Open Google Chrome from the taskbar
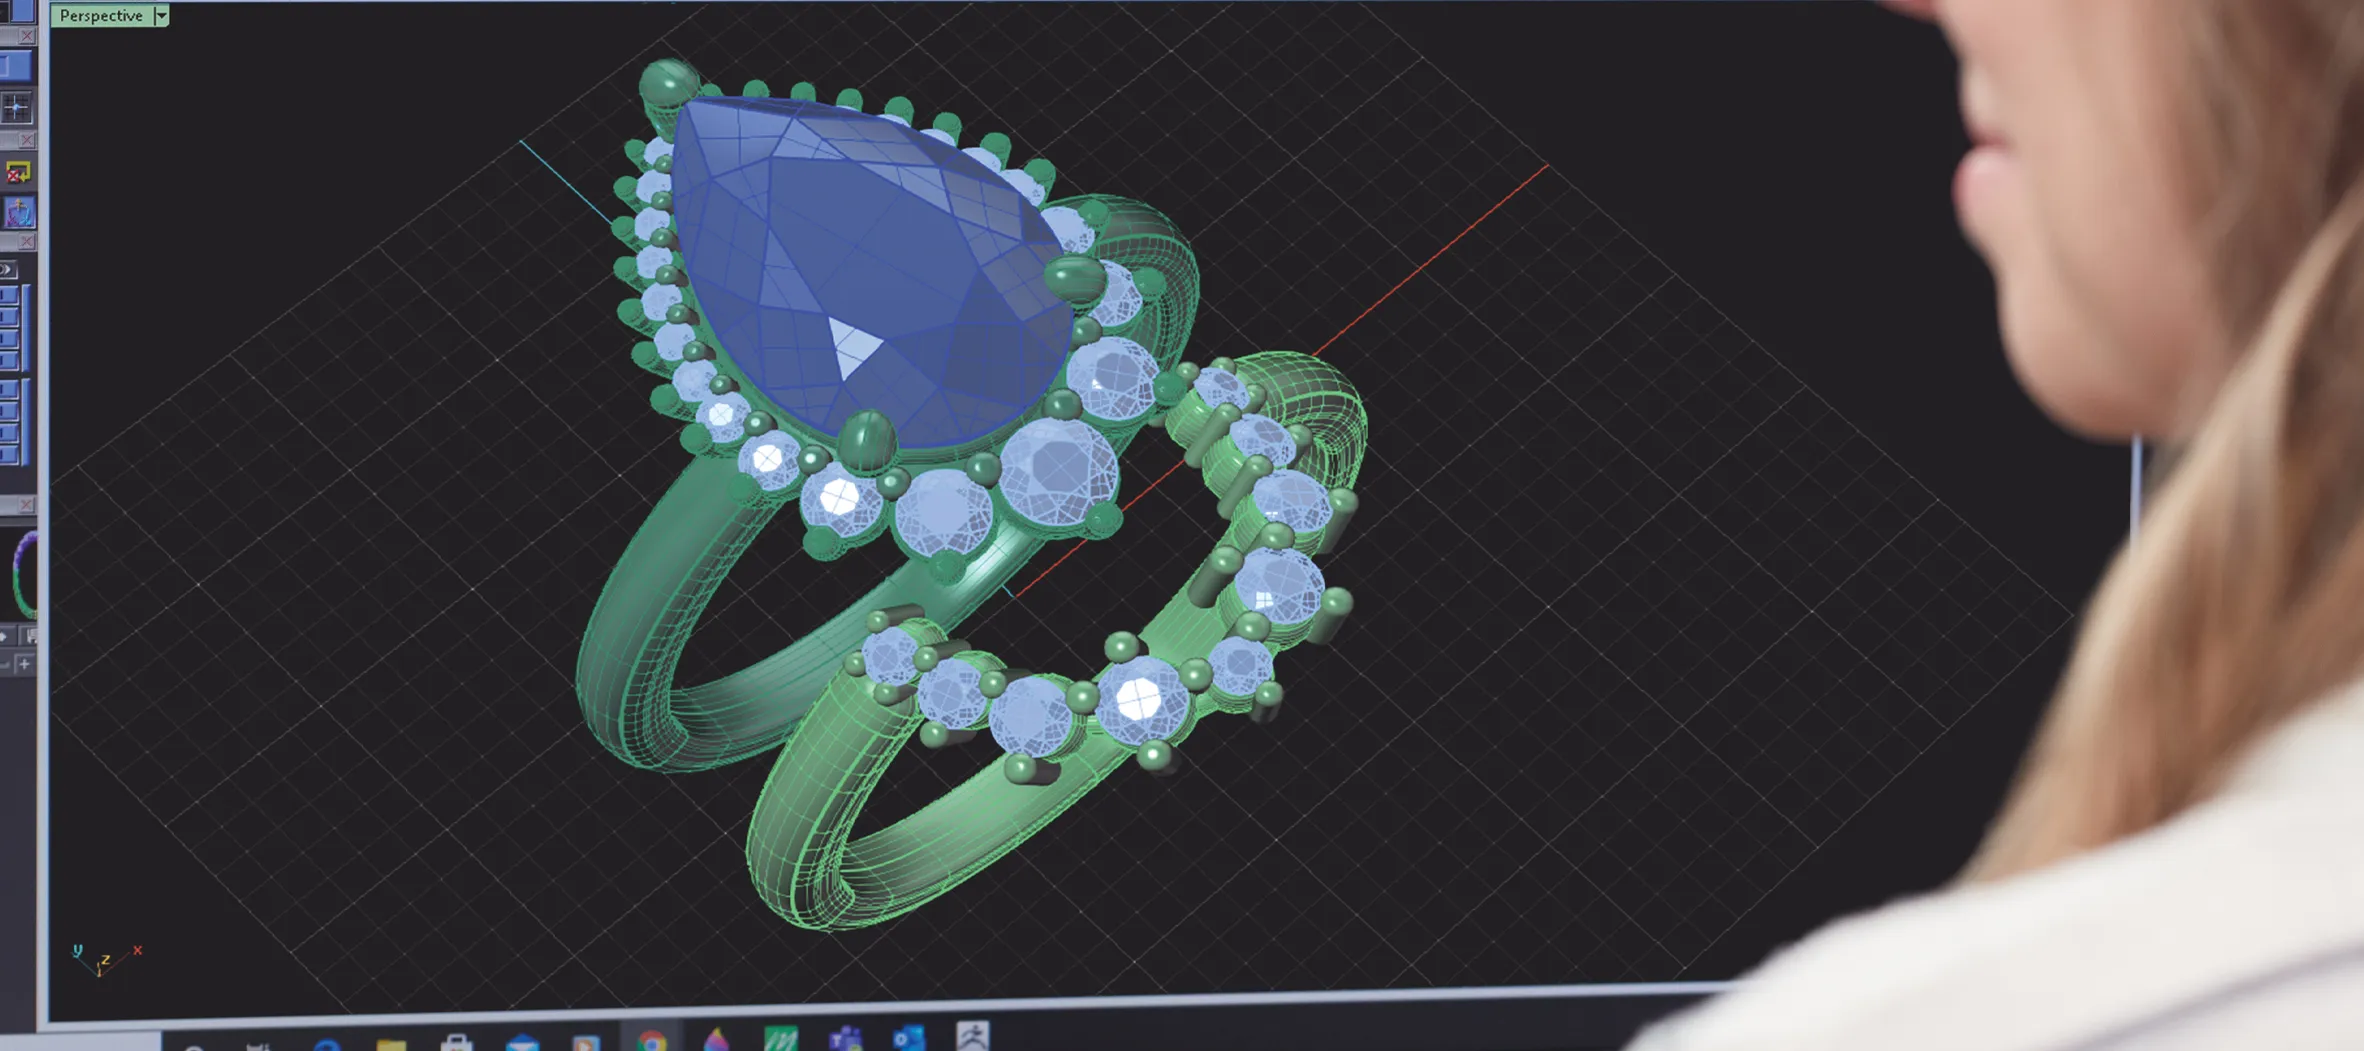The height and width of the screenshot is (1051, 2364). (x=652, y=1044)
